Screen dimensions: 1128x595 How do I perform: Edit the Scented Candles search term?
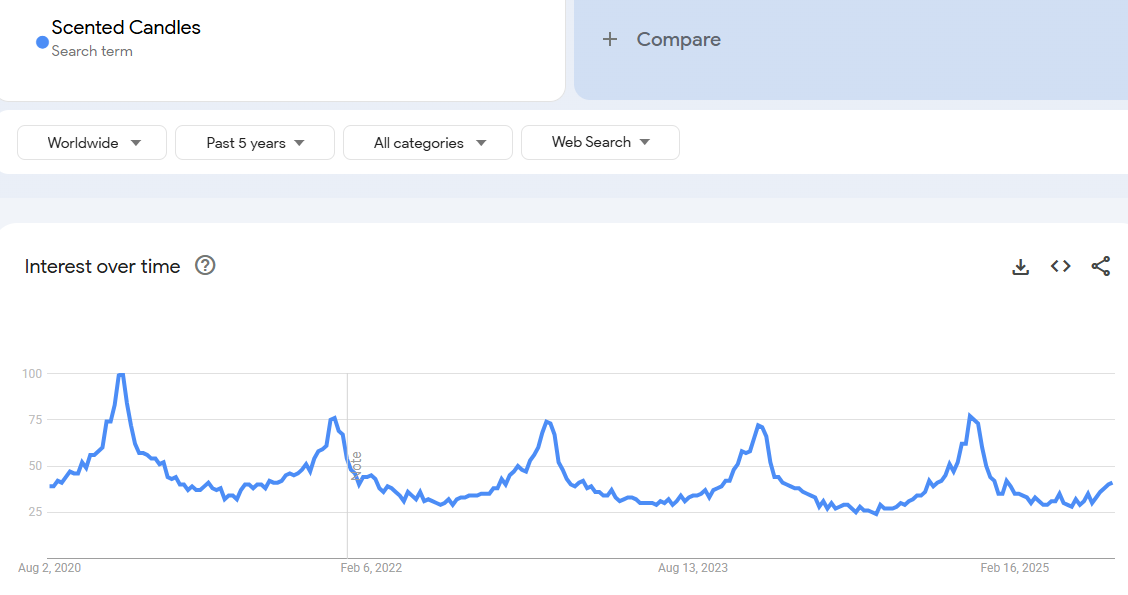coord(126,28)
